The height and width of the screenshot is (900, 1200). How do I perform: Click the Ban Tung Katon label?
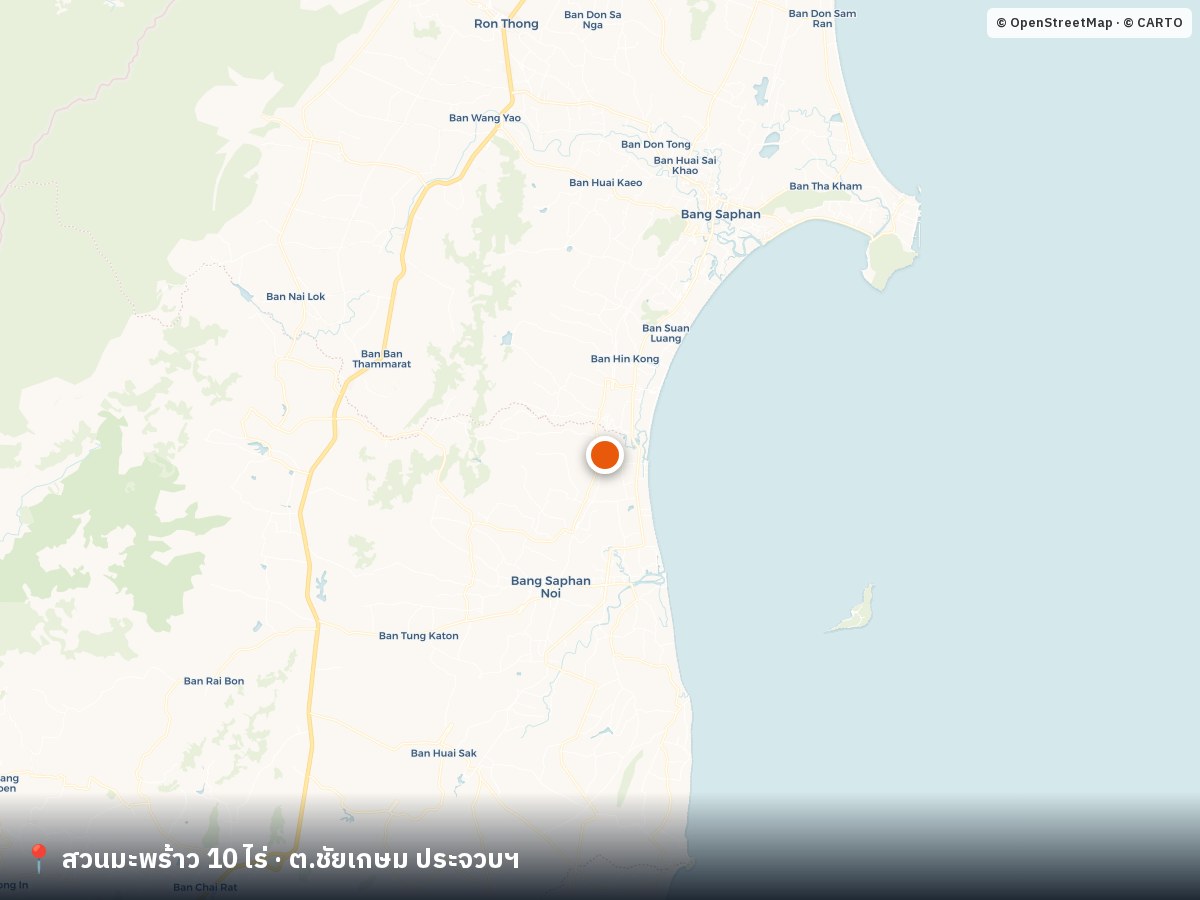click(419, 636)
